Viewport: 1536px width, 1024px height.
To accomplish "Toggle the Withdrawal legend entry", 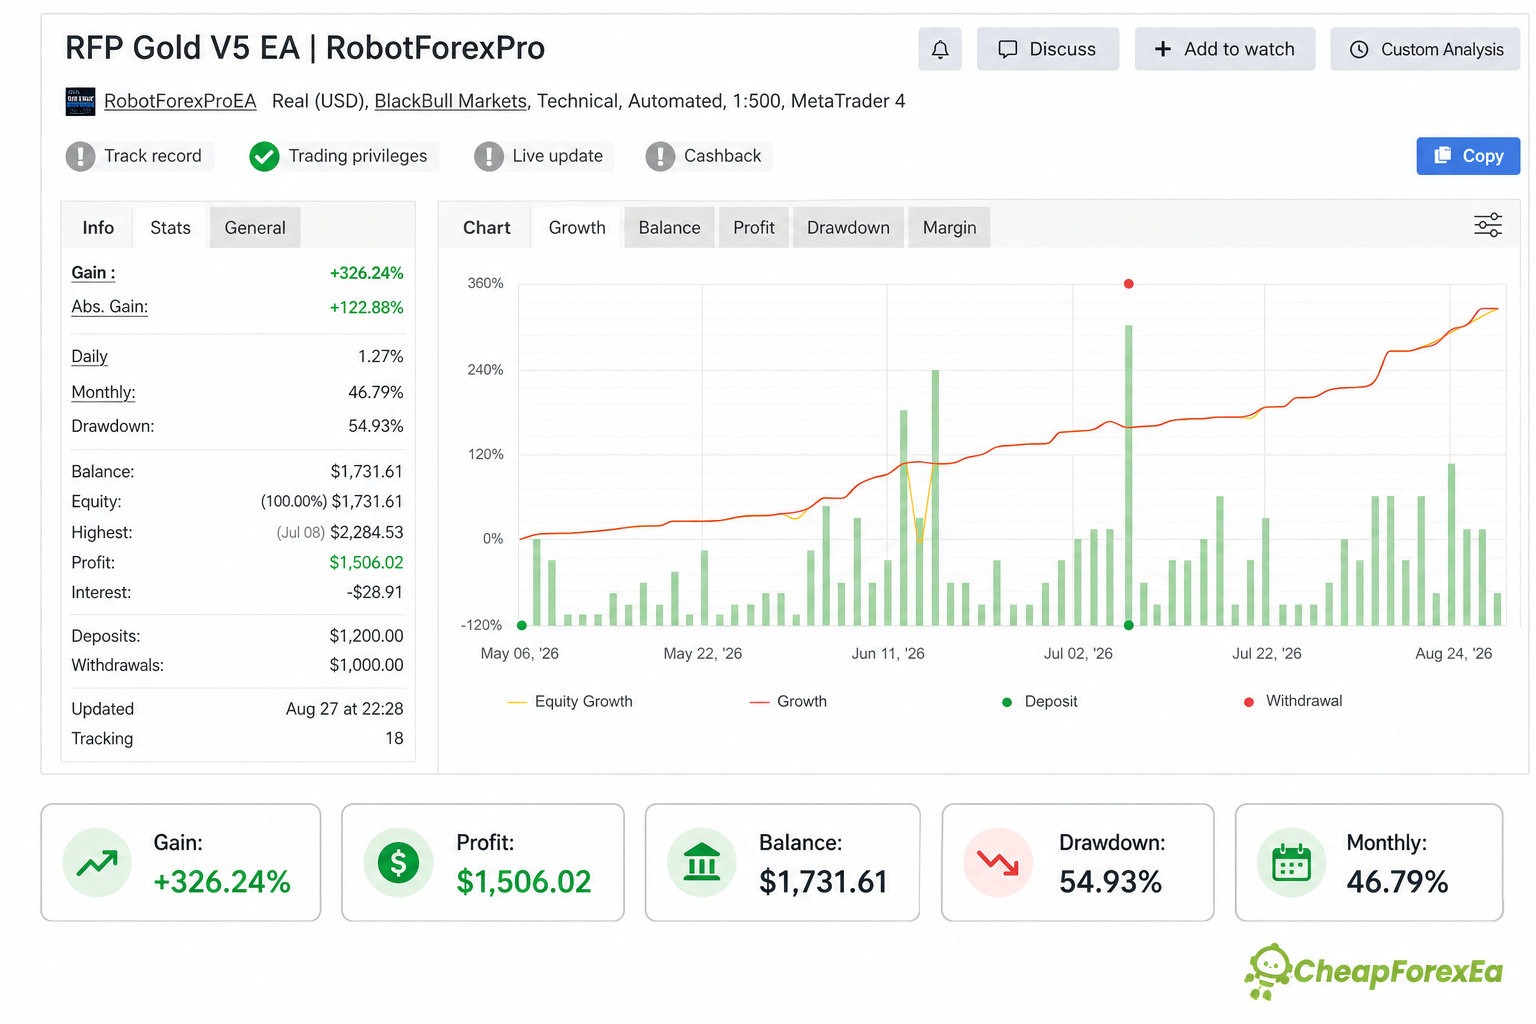I will (x=1292, y=701).
